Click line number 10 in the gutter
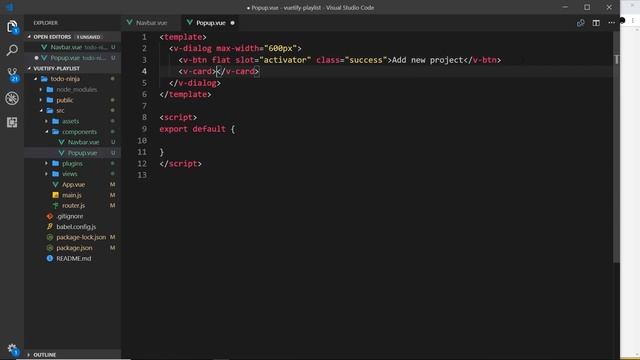 (142, 140)
